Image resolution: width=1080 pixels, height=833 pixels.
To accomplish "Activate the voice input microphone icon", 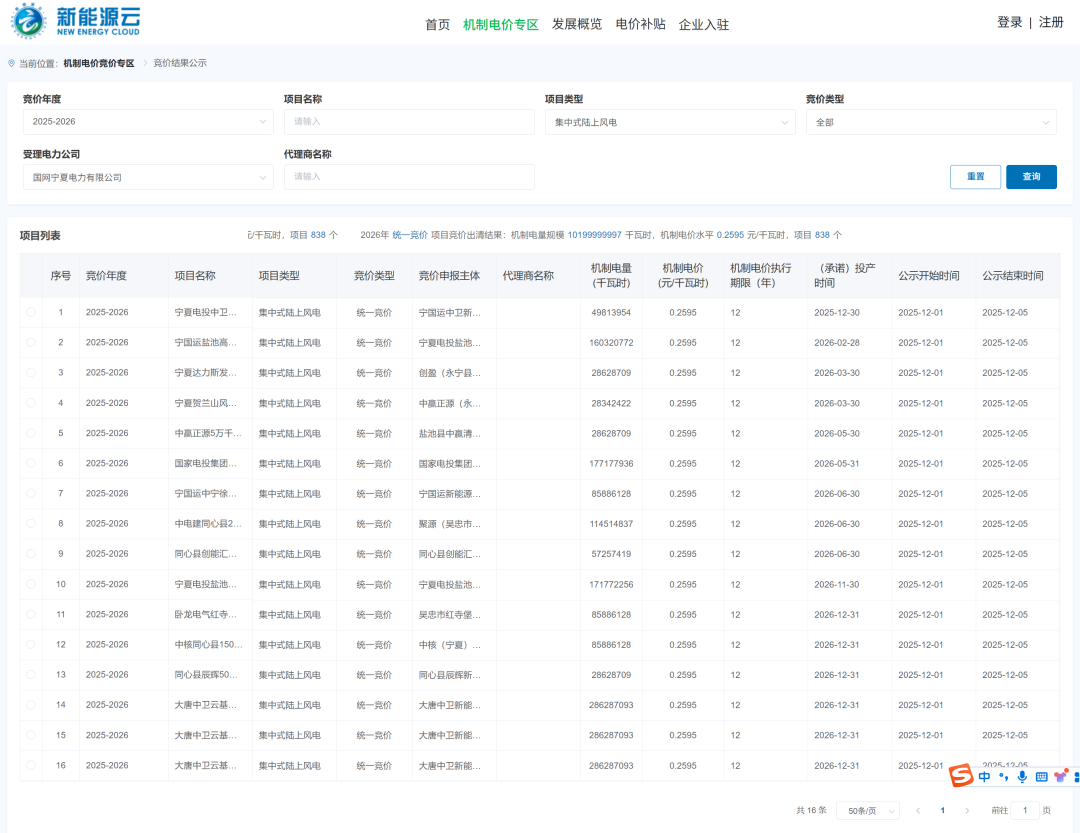I will click(1021, 776).
